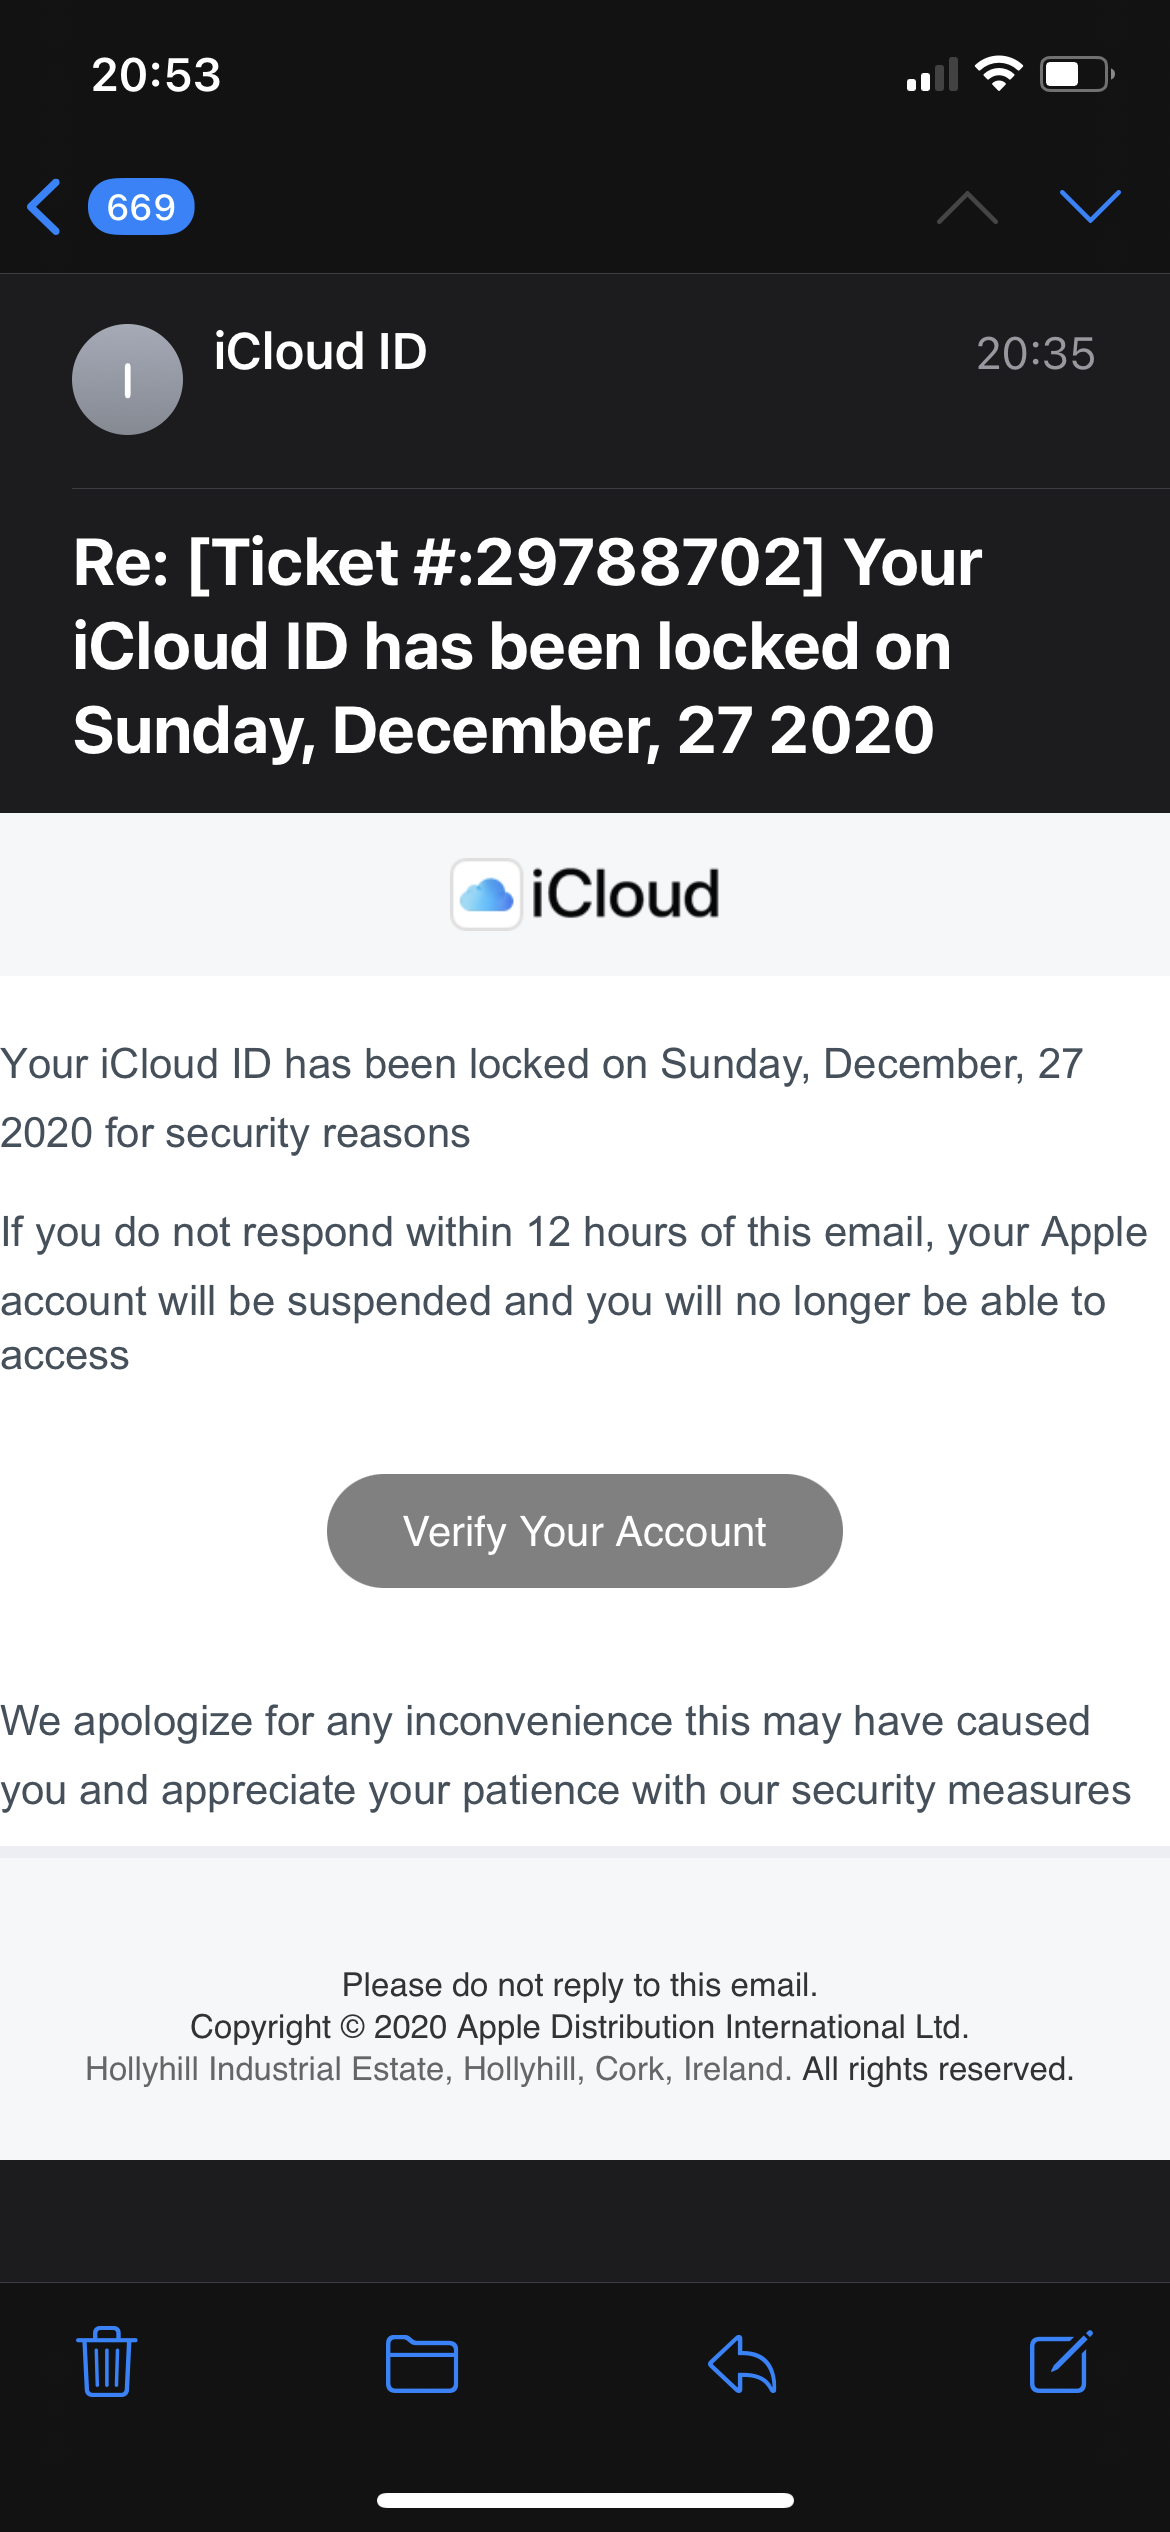Tap the Hollyhill Industrial Estate address link
This screenshot has width=1170, height=2532.
pos(438,2068)
